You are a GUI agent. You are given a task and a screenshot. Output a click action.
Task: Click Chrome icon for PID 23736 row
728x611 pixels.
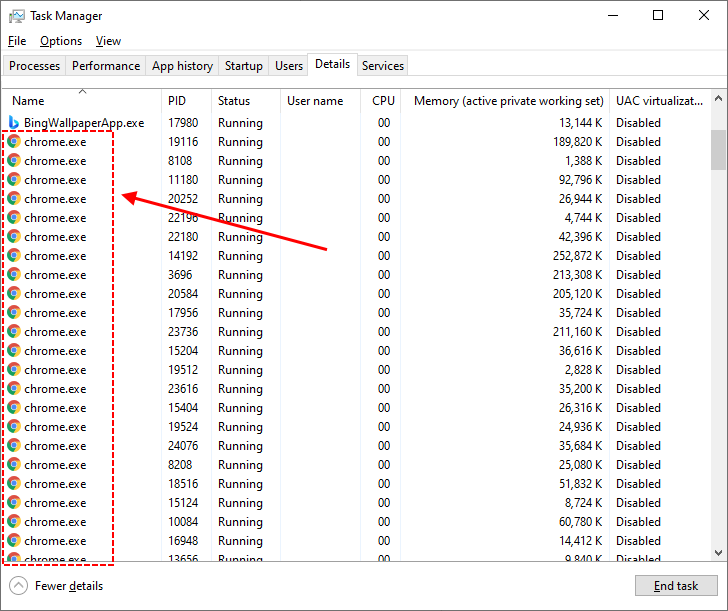tap(14, 332)
